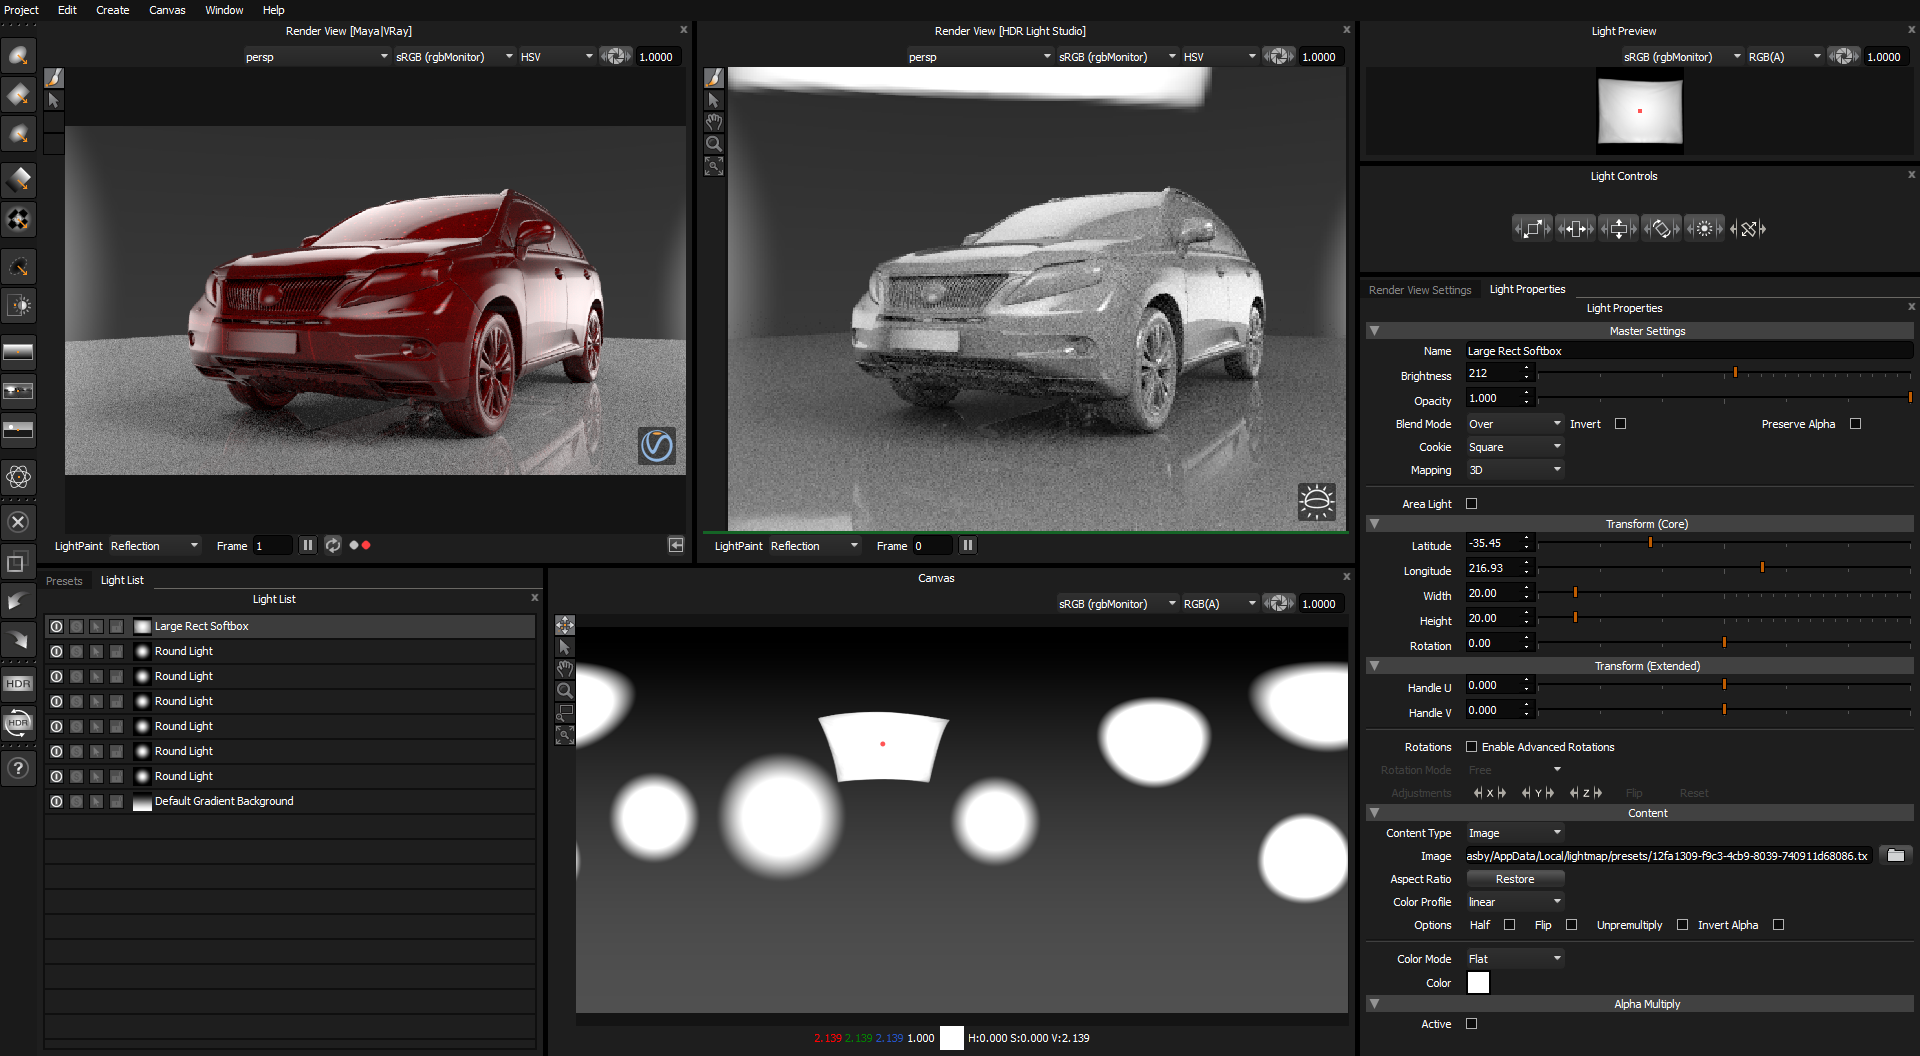Pick the arrow select tool in Maya render view
This screenshot has height=1056, width=1920.
pos(54,100)
